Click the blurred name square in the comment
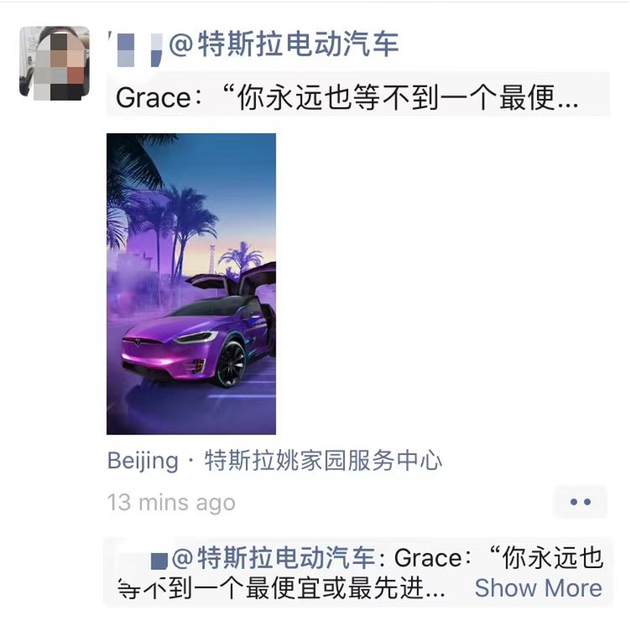The height and width of the screenshot is (635, 630). tap(159, 561)
